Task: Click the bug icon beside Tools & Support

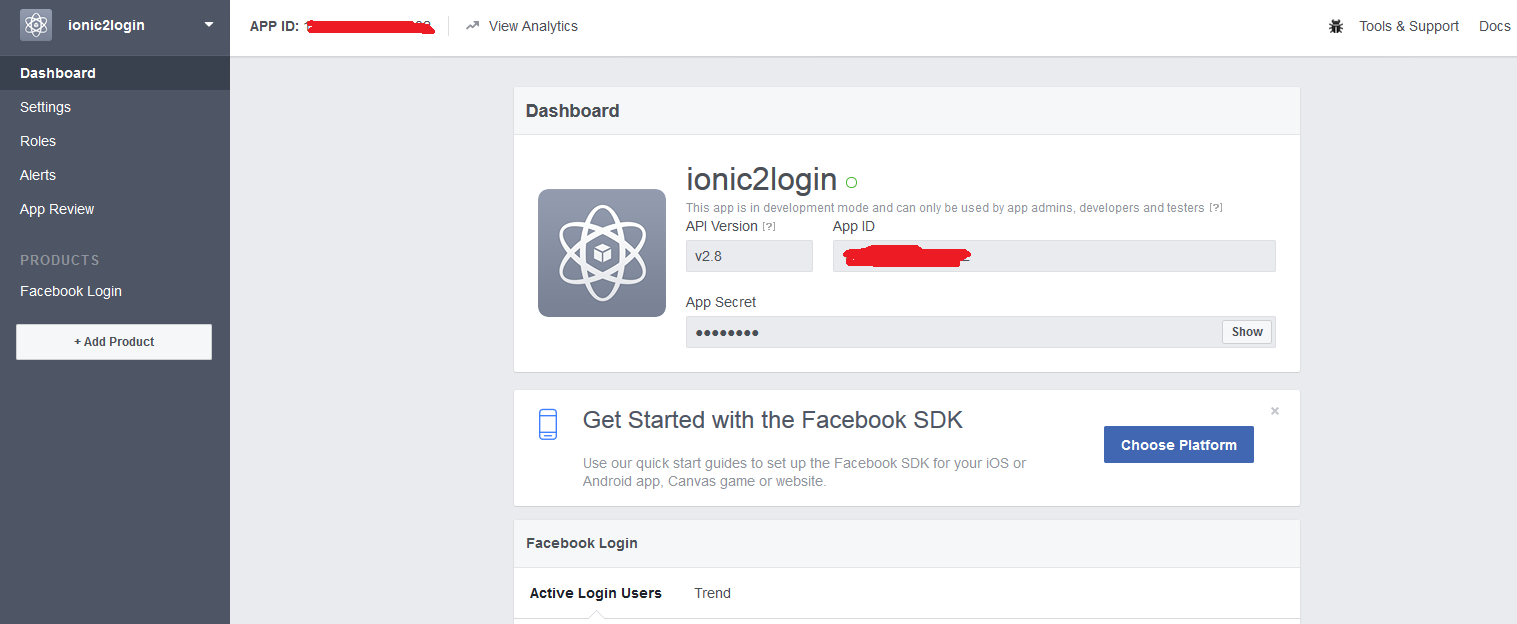Action: click(x=1336, y=26)
